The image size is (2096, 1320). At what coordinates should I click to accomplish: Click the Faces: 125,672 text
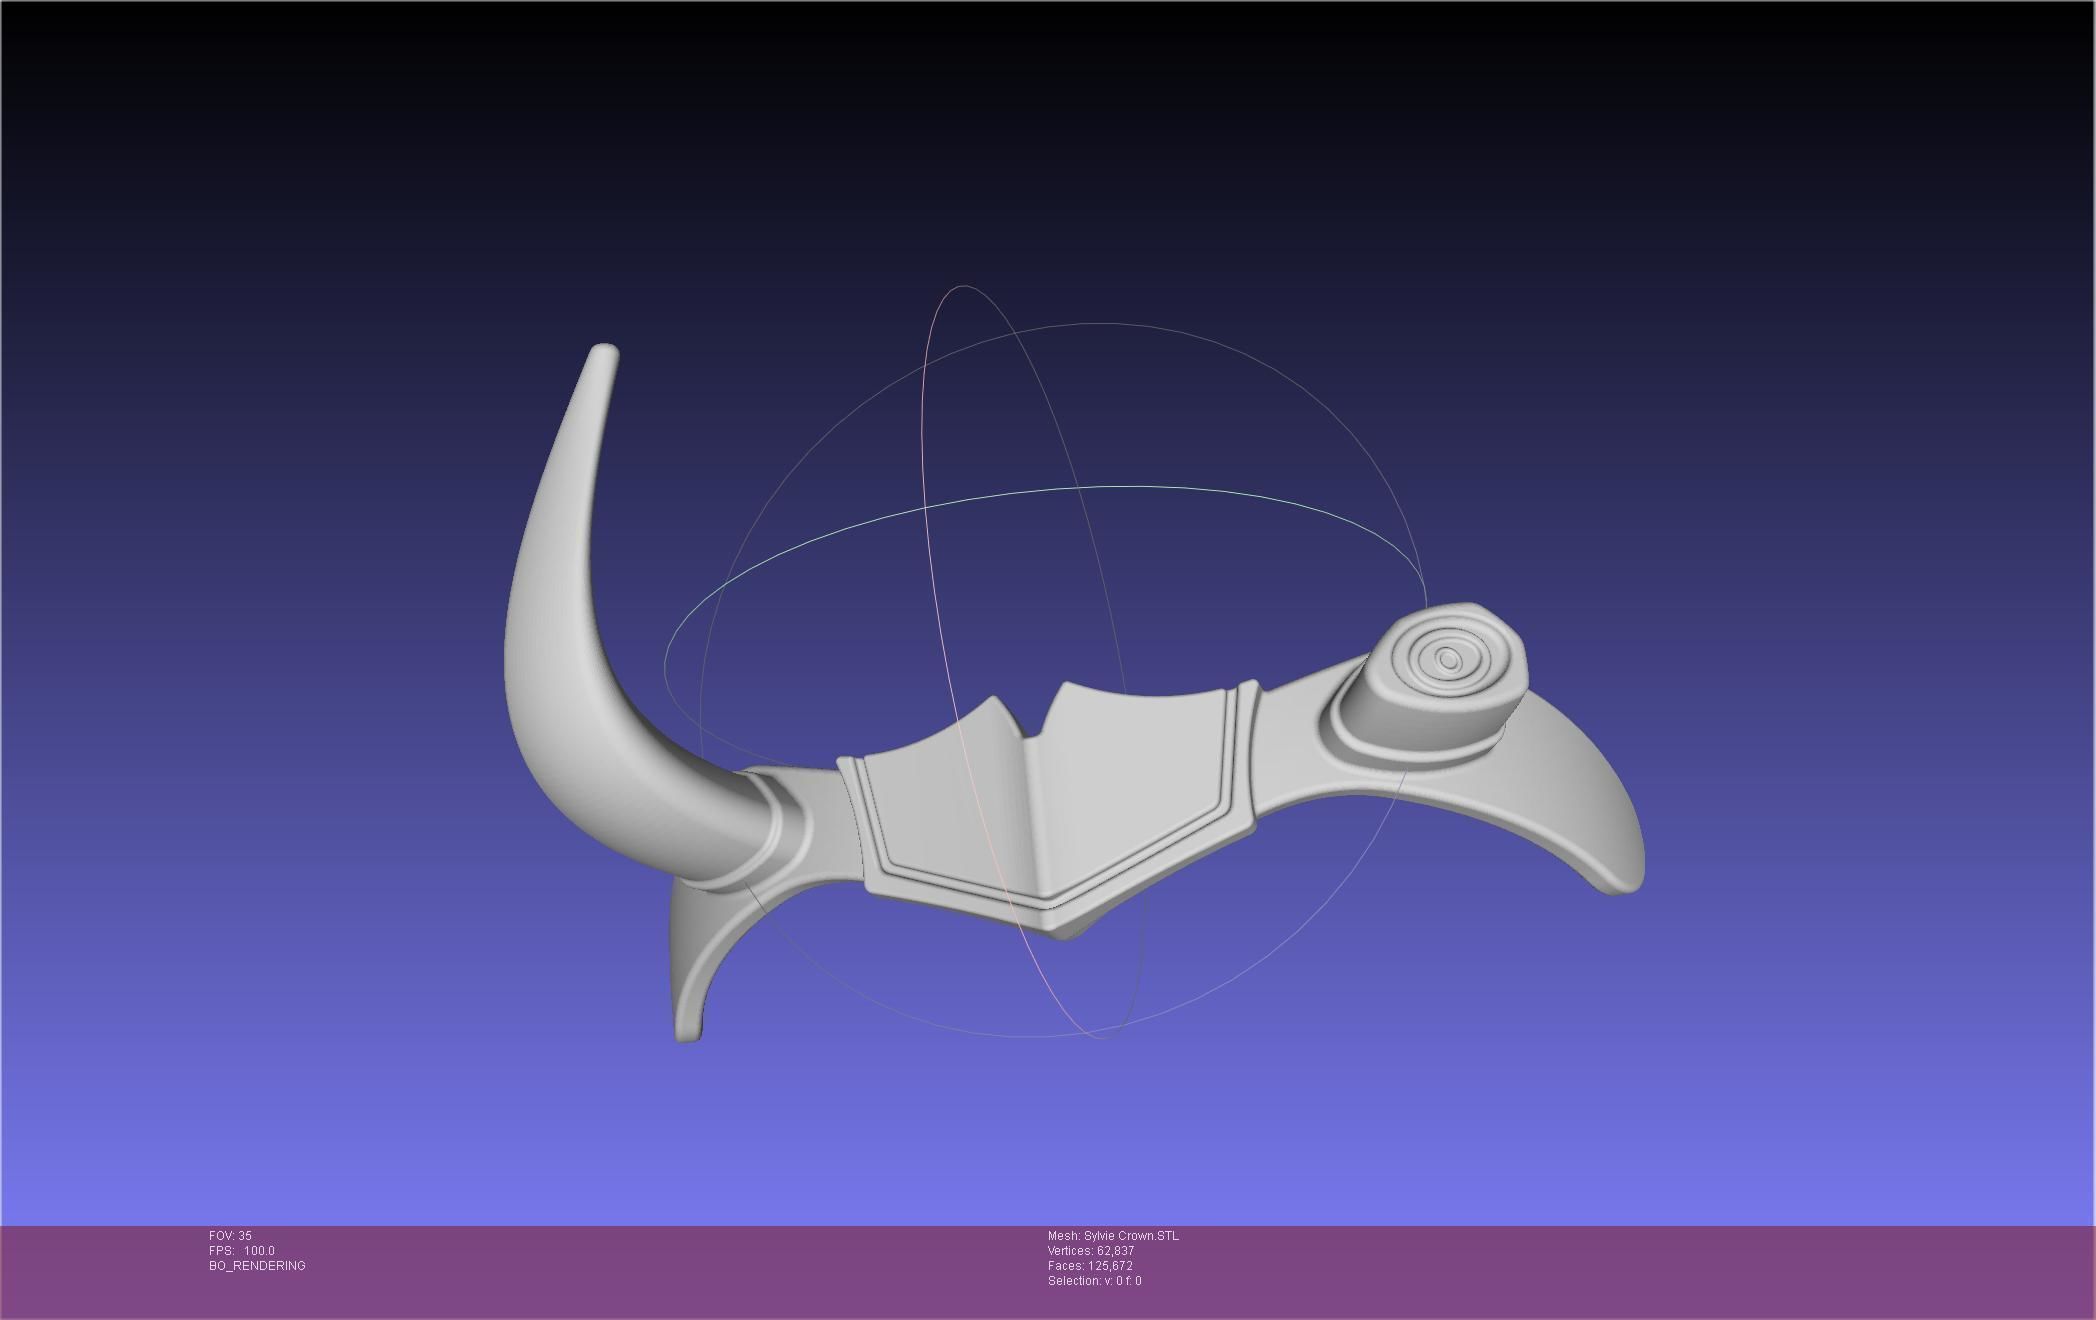1090,1266
